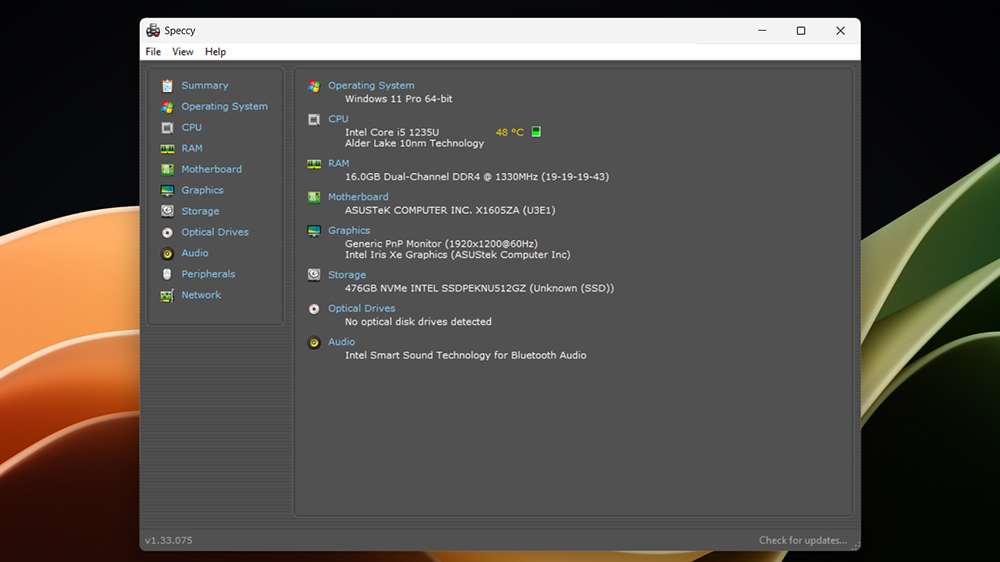Image resolution: width=1000 pixels, height=562 pixels.
Task: View Storage section from sidebar
Action: (200, 211)
